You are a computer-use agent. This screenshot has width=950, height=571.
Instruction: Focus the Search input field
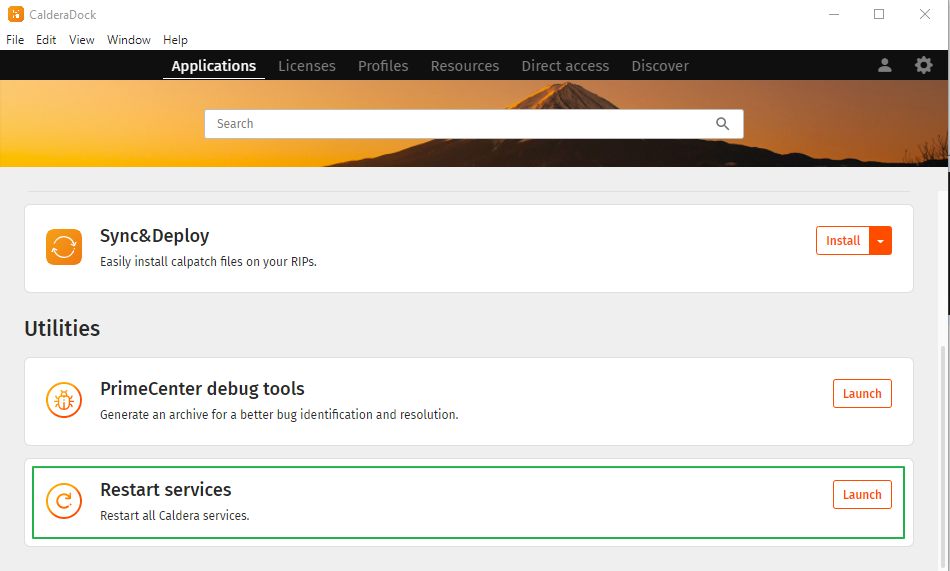point(460,124)
